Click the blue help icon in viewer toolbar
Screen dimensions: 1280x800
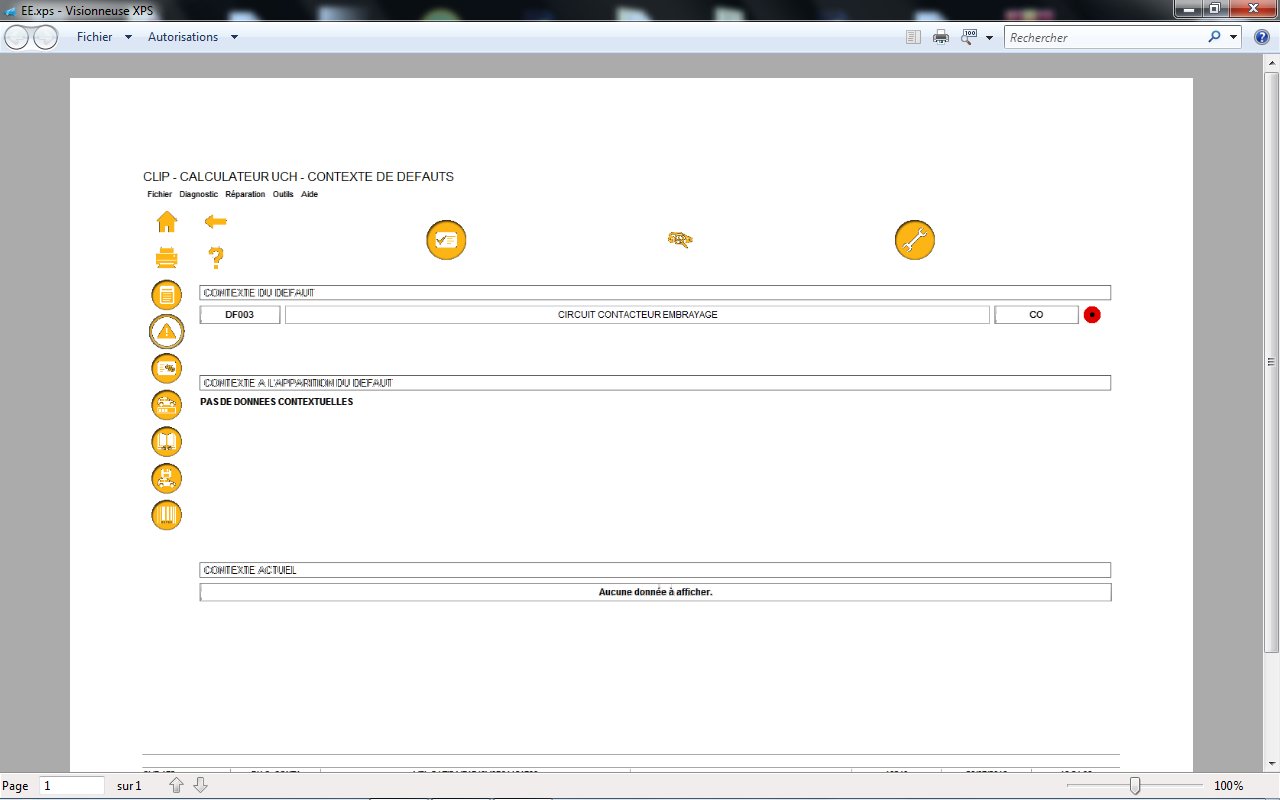[x=1262, y=37]
